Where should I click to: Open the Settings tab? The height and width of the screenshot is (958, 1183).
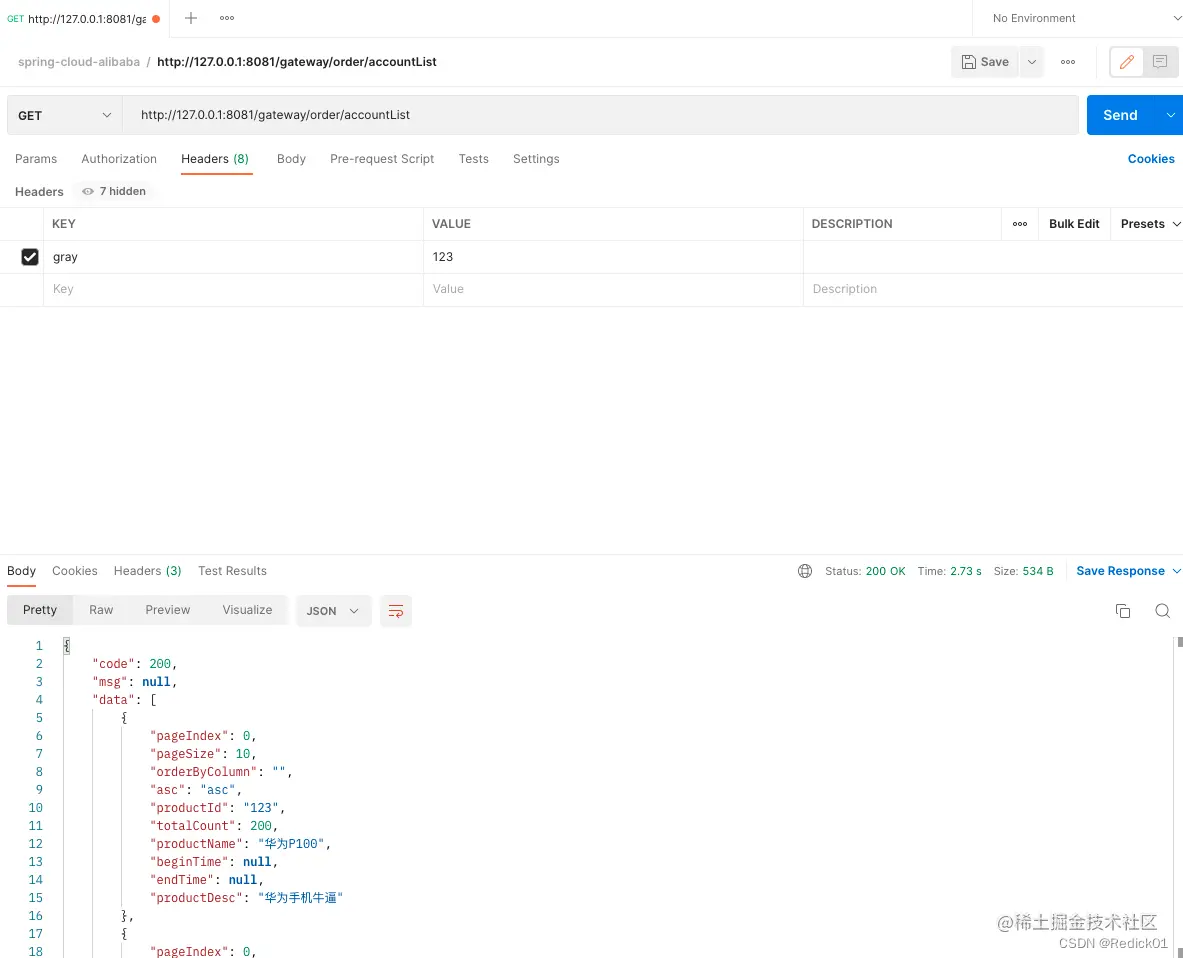click(536, 159)
